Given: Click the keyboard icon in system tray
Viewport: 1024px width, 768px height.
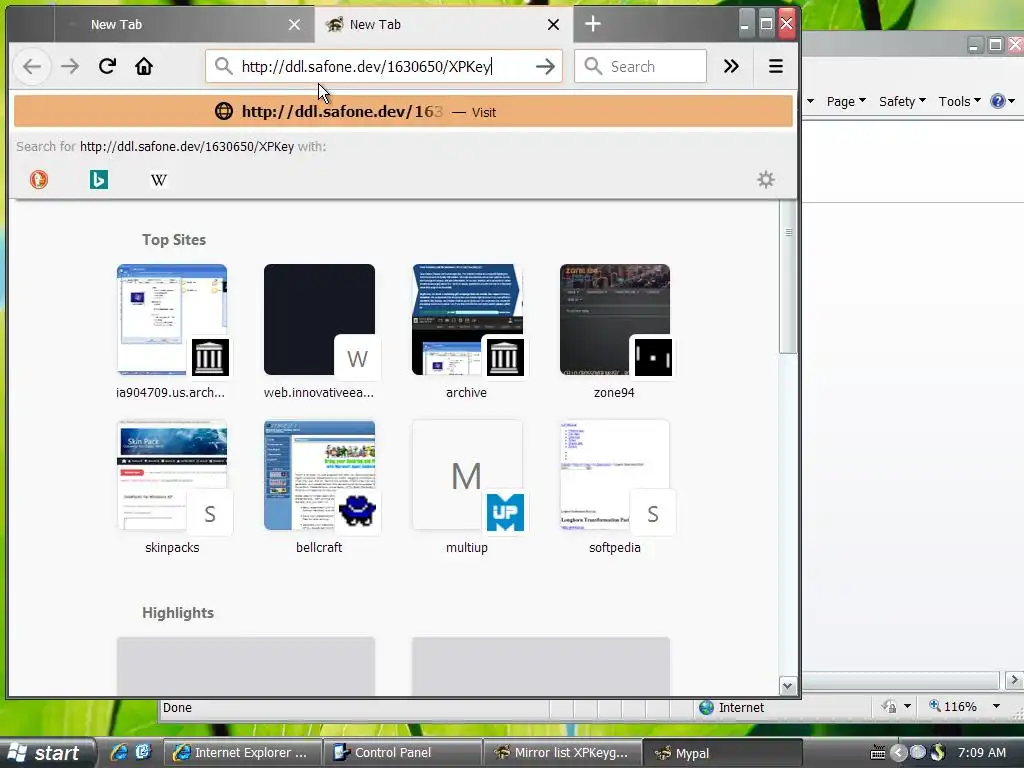Looking at the screenshot, I should click(878, 753).
